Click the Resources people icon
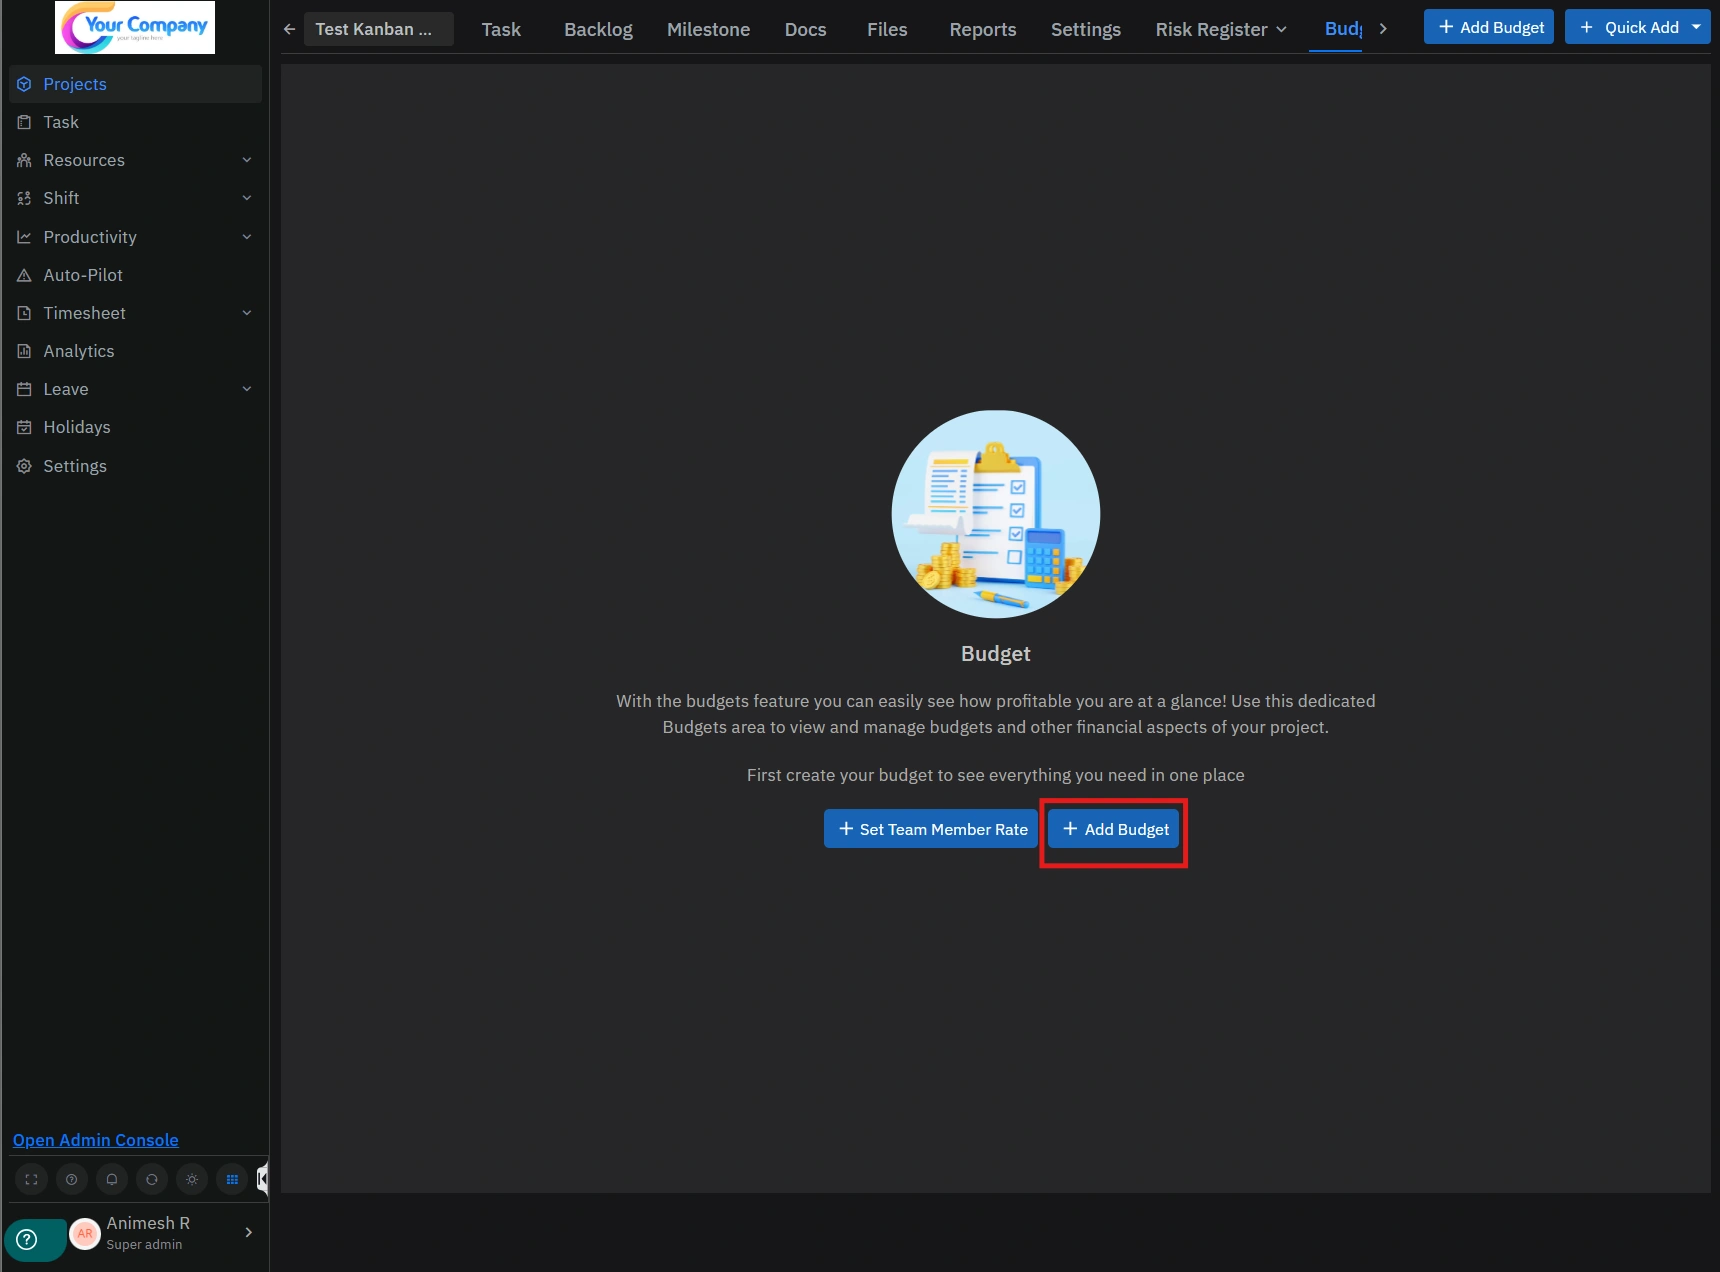The height and width of the screenshot is (1272, 1720). coord(24,160)
